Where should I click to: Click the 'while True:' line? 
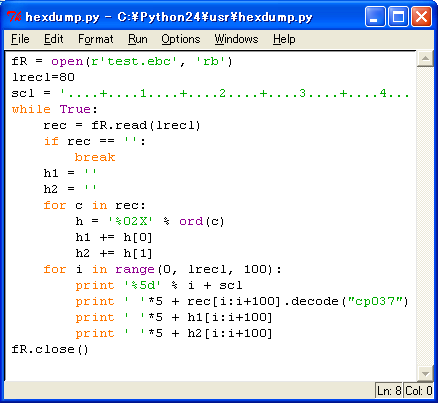[55, 109]
